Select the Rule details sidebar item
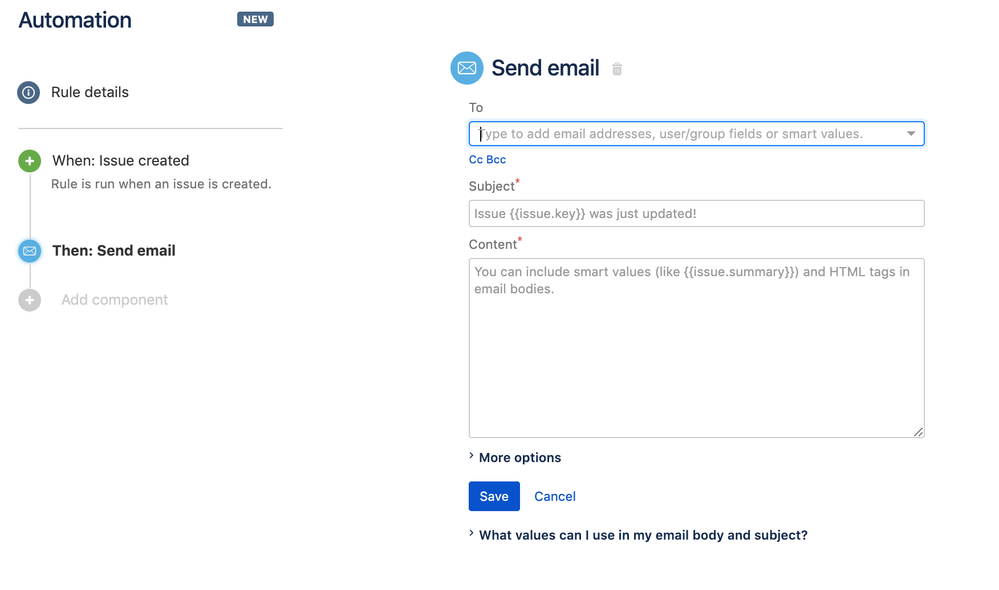Viewport: 999px width, 590px height. coord(87,92)
